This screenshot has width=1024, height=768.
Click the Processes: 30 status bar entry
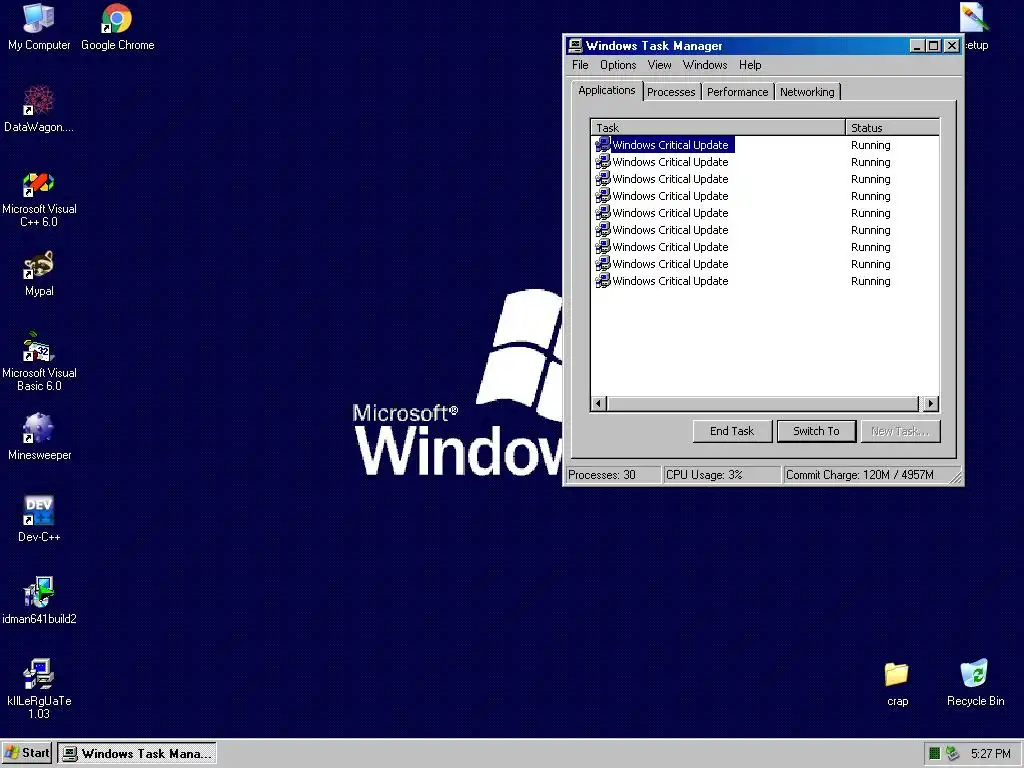pos(613,475)
